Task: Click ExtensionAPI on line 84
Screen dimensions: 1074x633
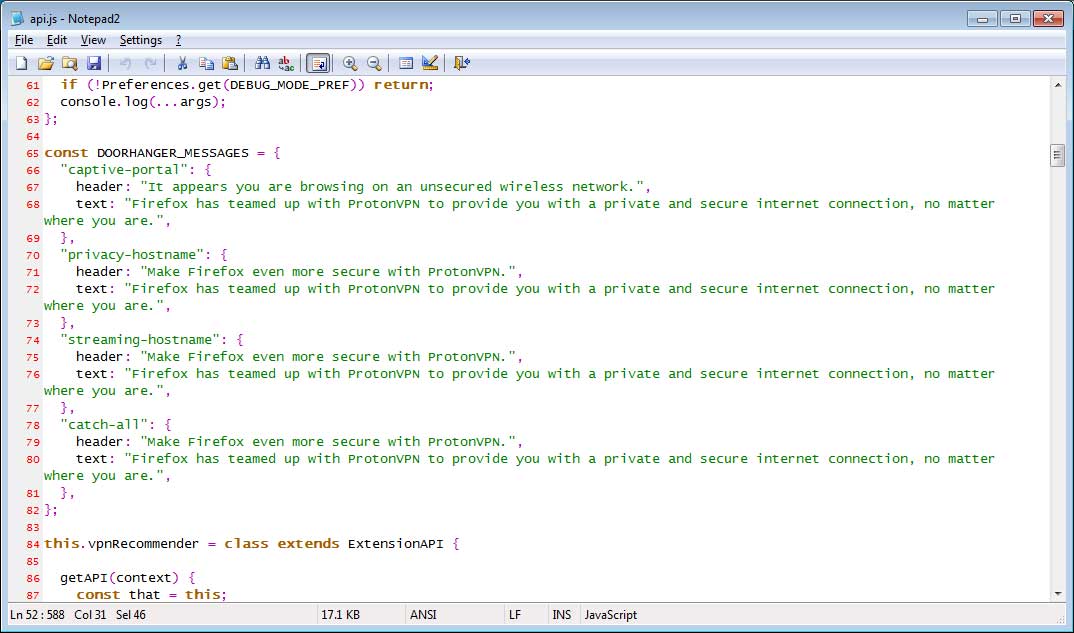Action: coord(396,544)
